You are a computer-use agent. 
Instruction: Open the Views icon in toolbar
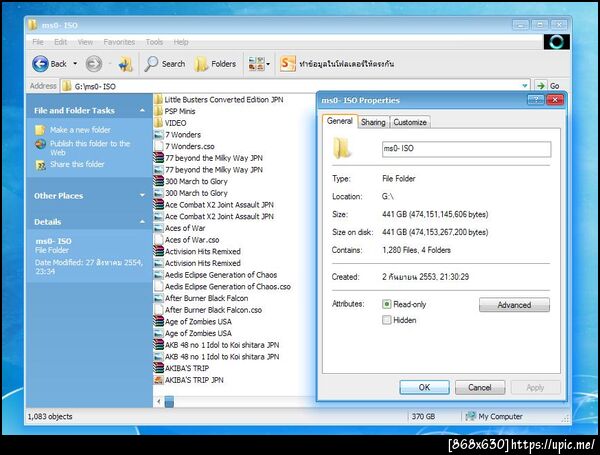click(x=256, y=64)
